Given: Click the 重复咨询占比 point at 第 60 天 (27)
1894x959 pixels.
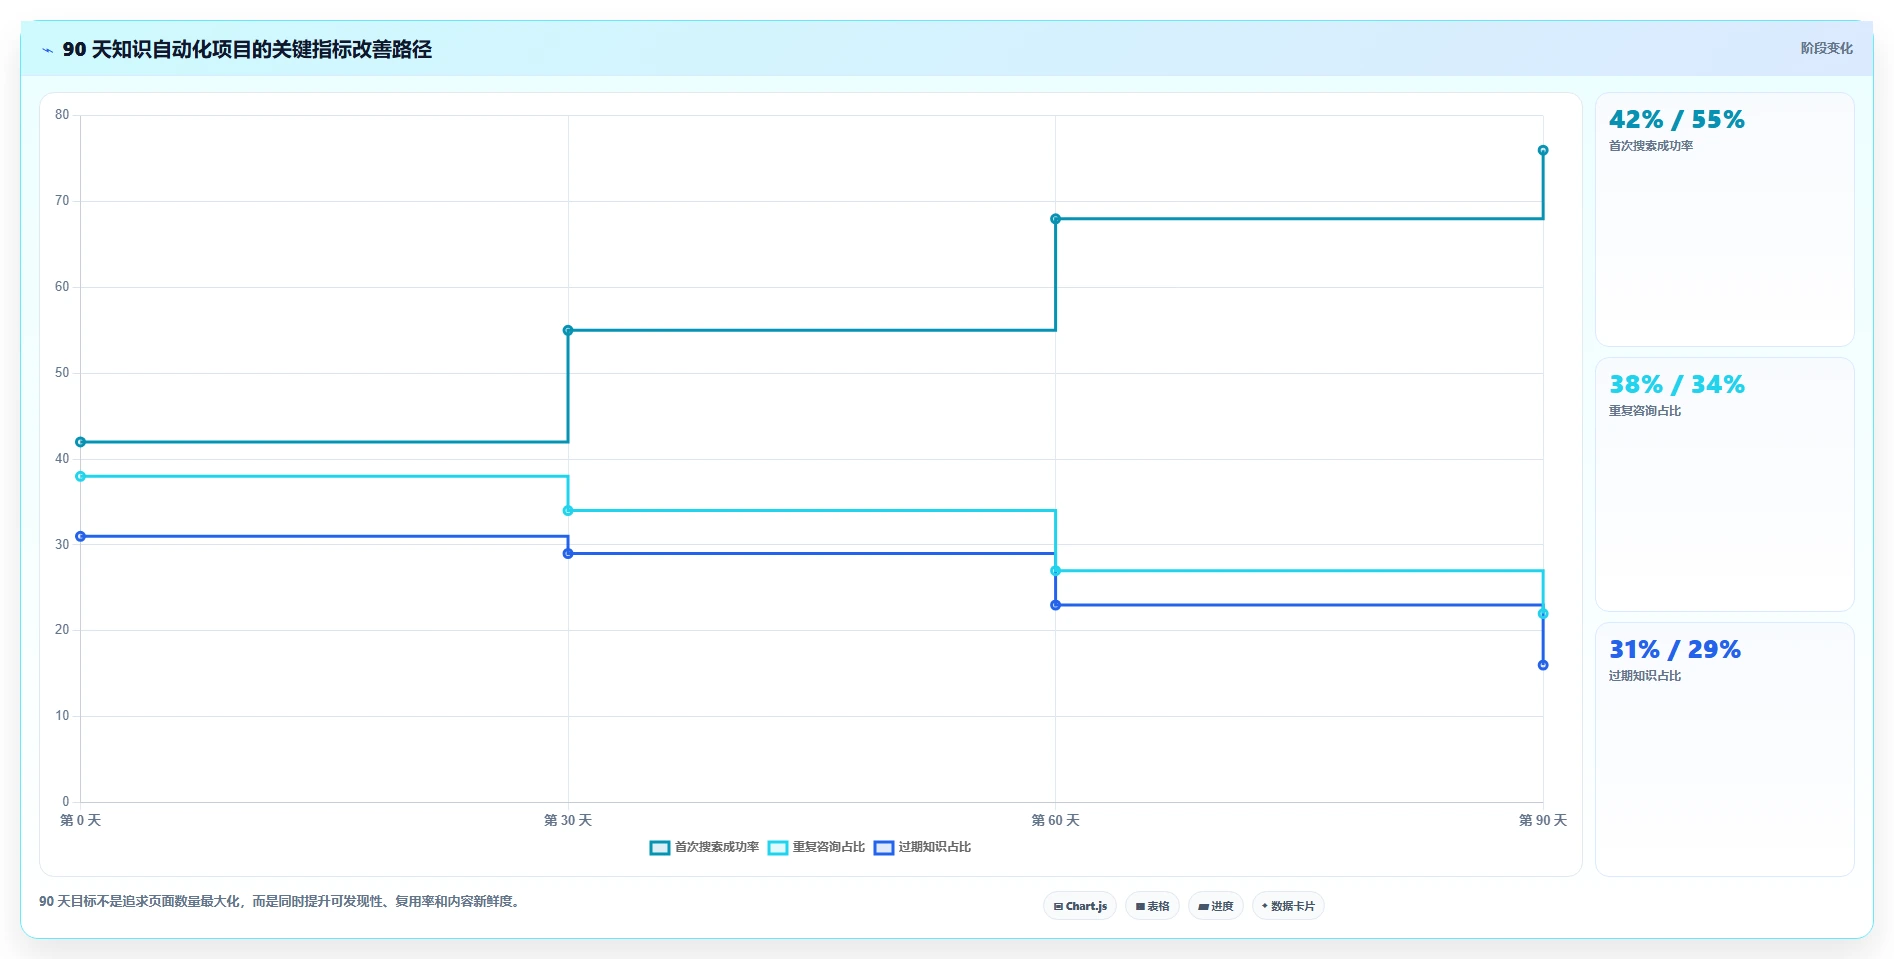Looking at the screenshot, I should tap(1055, 571).
